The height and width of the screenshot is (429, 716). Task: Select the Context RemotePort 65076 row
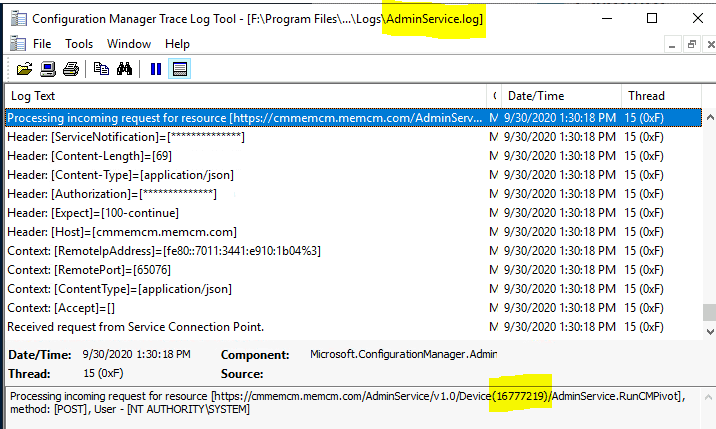(x=353, y=270)
